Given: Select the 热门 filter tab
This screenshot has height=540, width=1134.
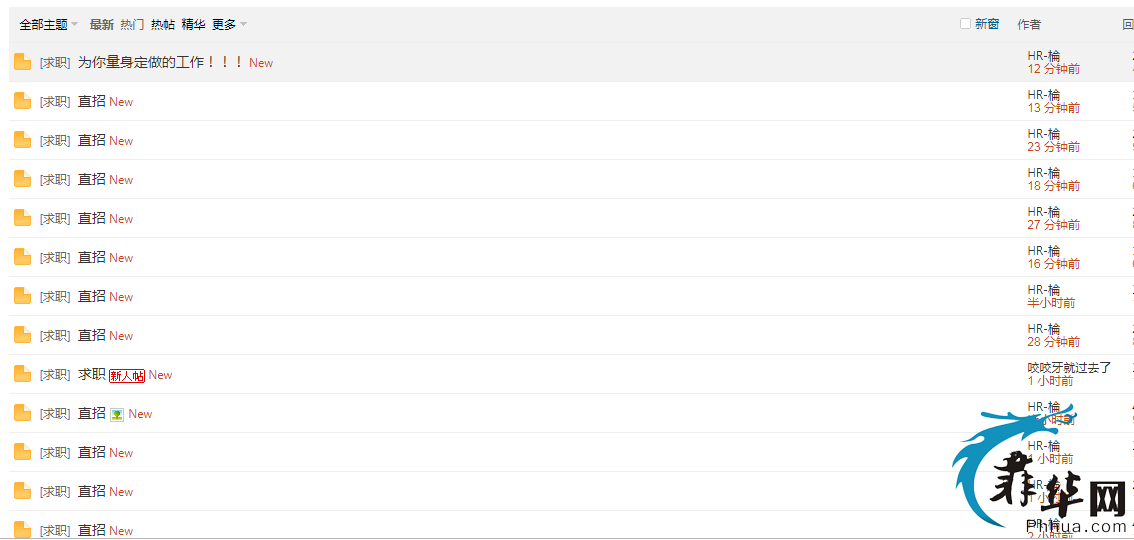Looking at the screenshot, I should click(132, 25).
